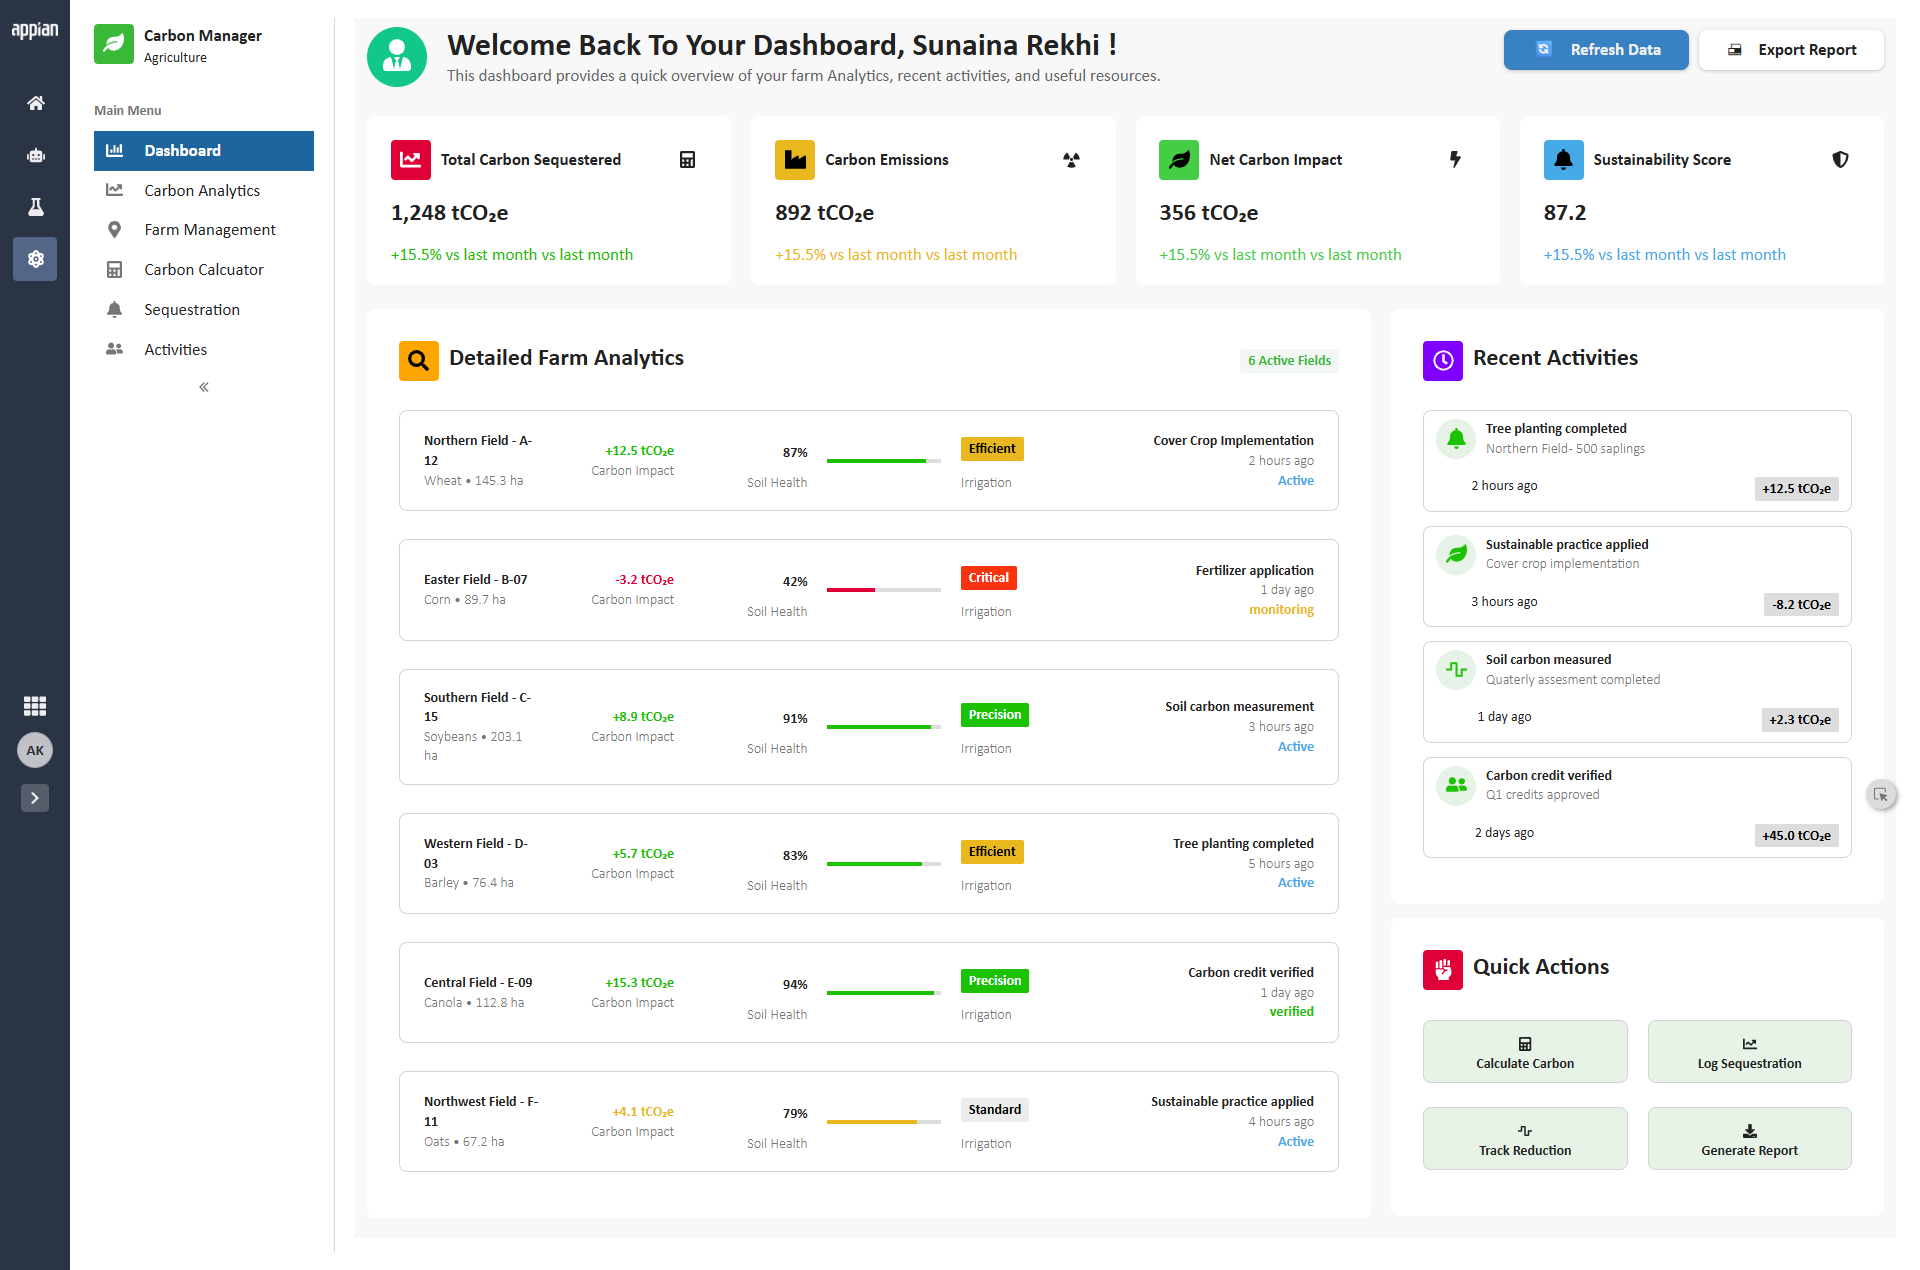
Task: Click the Calculate Carbon quick action
Action: (x=1525, y=1052)
